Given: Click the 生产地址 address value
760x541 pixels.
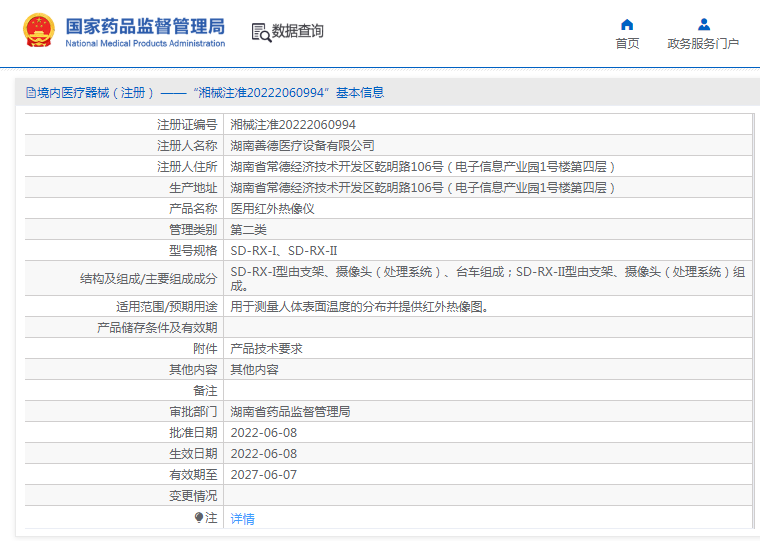Looking at the screenshot, I should [x=423, y=188].
